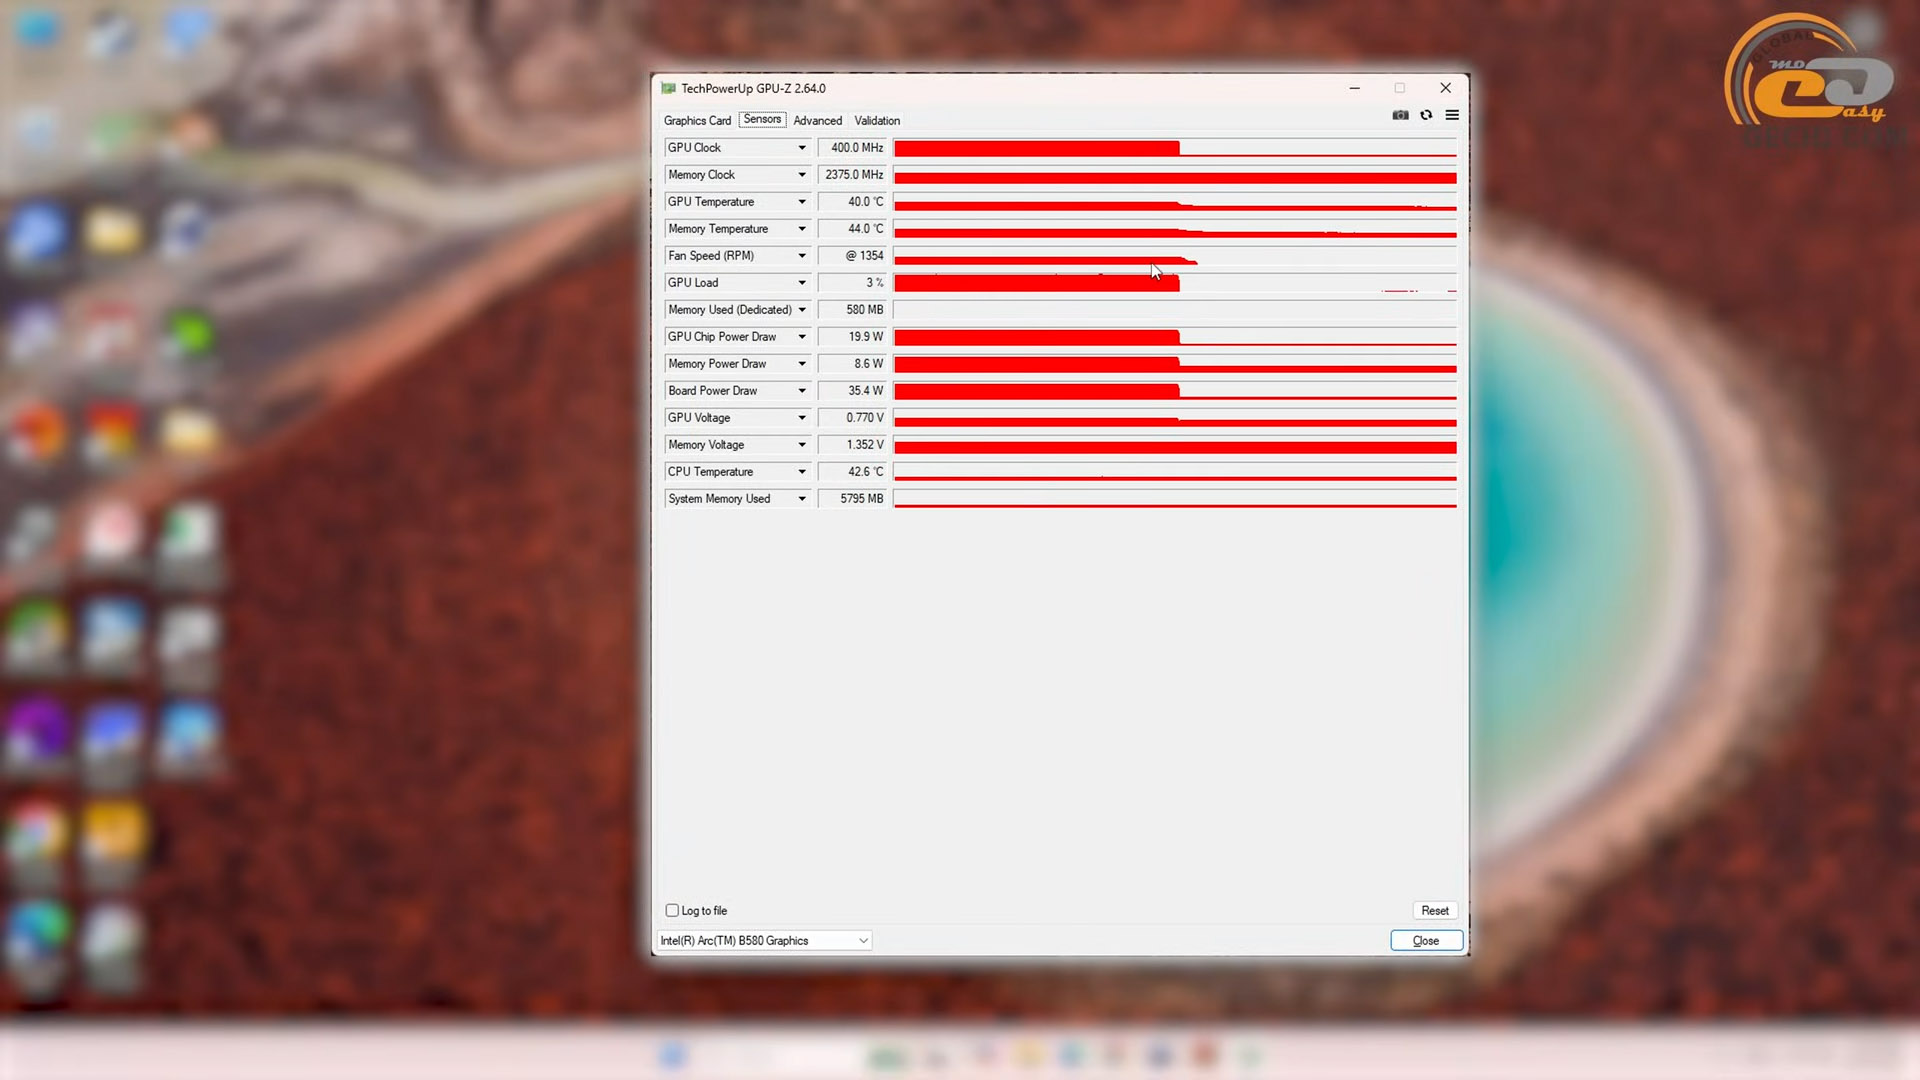Click the Close button at bottom
Image resolution: width=1920 pixels, height=1080 pixels.
click(x=1426, y=941)
